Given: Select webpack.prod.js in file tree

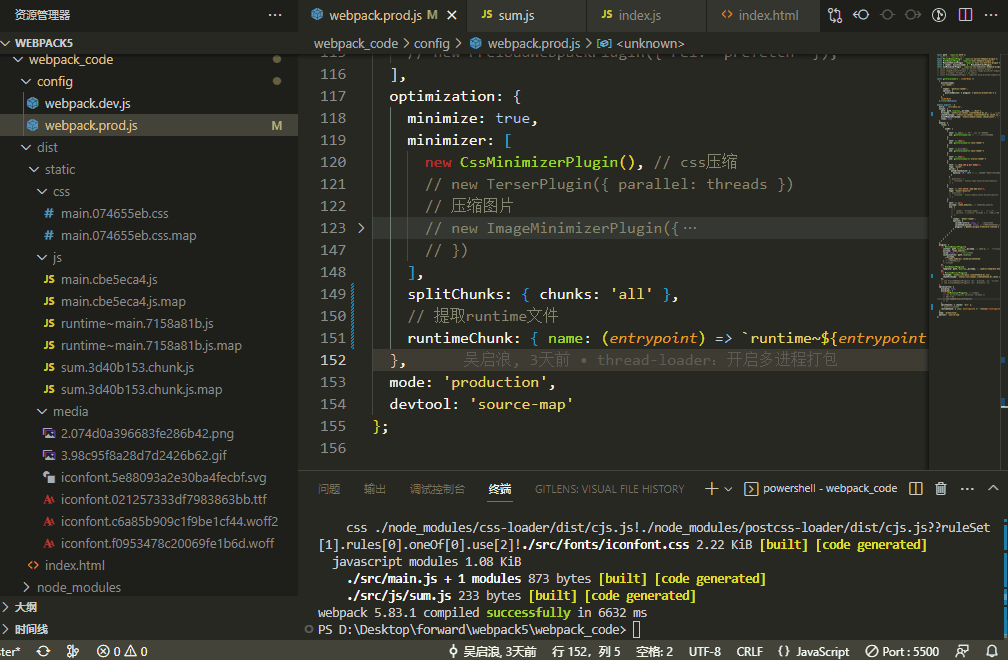Looking at the screenshot, I should pyautogui.click(x=148, y=125).
